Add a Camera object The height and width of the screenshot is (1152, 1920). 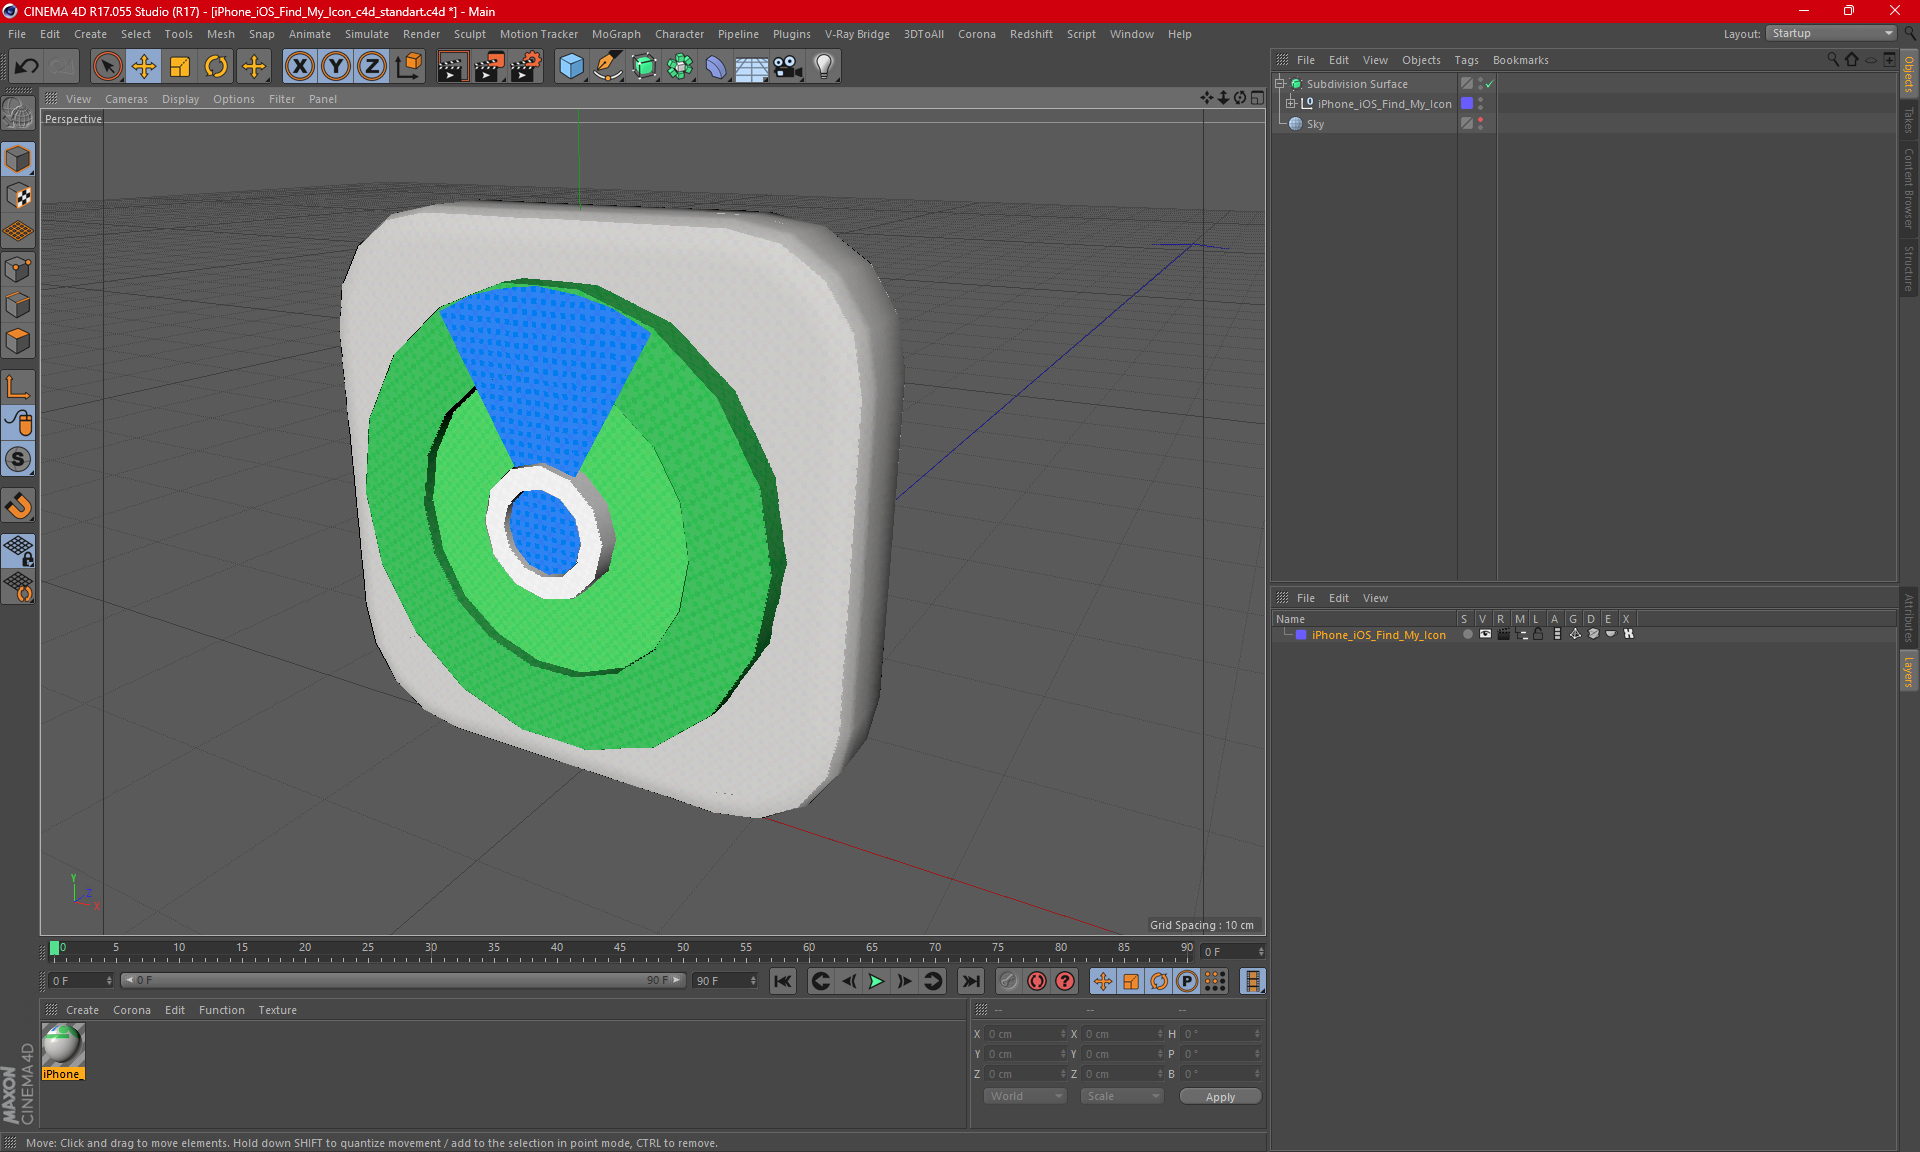pyautogui.click(x=788, y=67)
